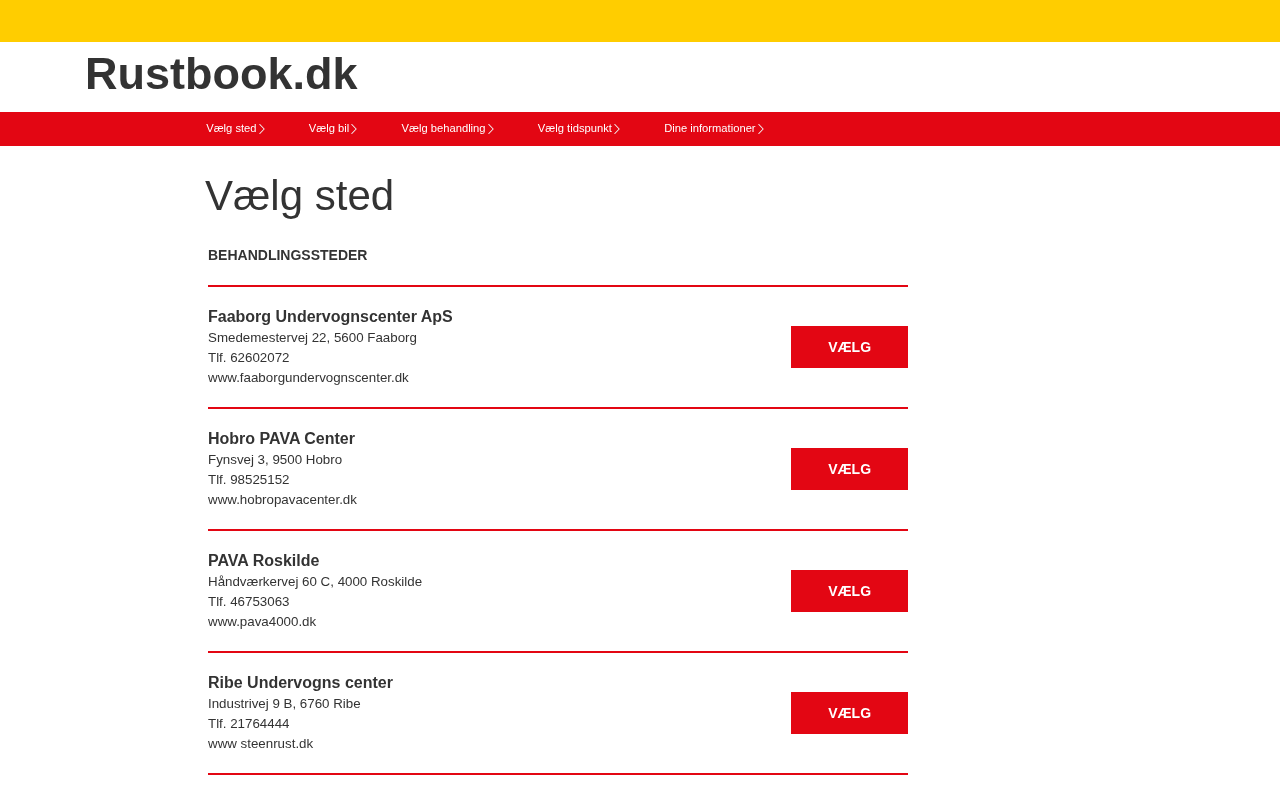Click the chevron beside Vælg tidspunkt
Viewport: 1280px width, 800px height.
pos(617,129)
